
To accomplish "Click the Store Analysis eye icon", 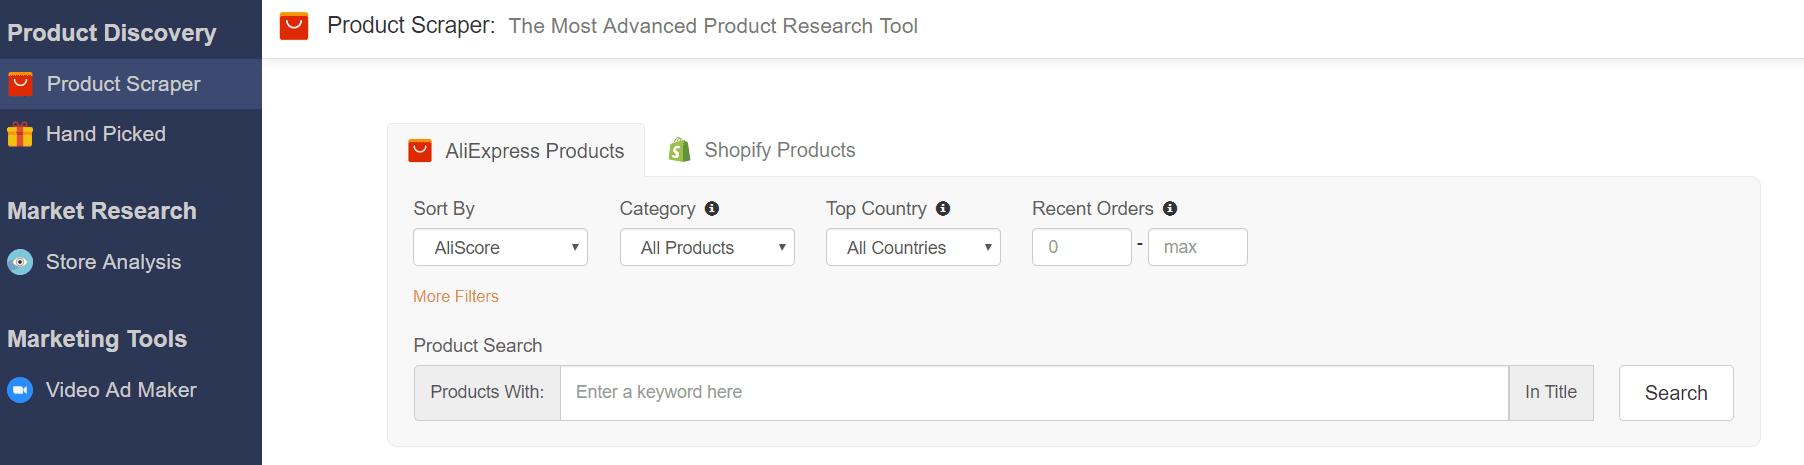I will click(20, 262).
